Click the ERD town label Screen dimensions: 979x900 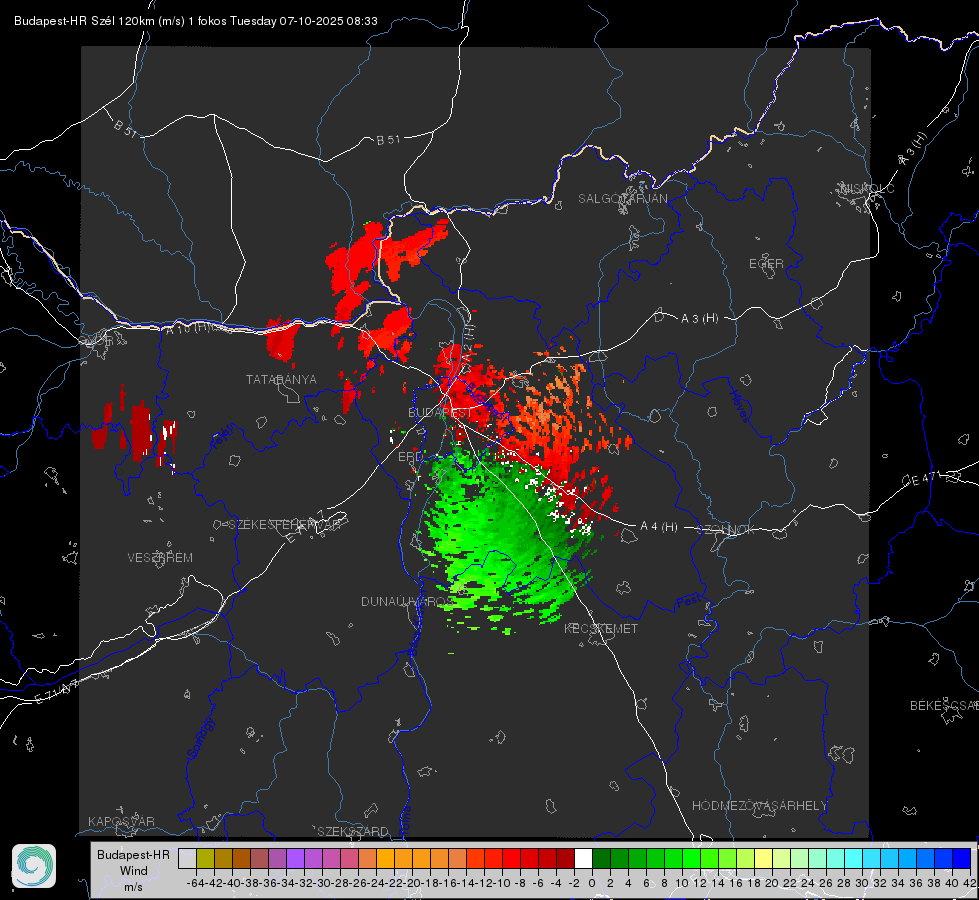coord(410,457)
